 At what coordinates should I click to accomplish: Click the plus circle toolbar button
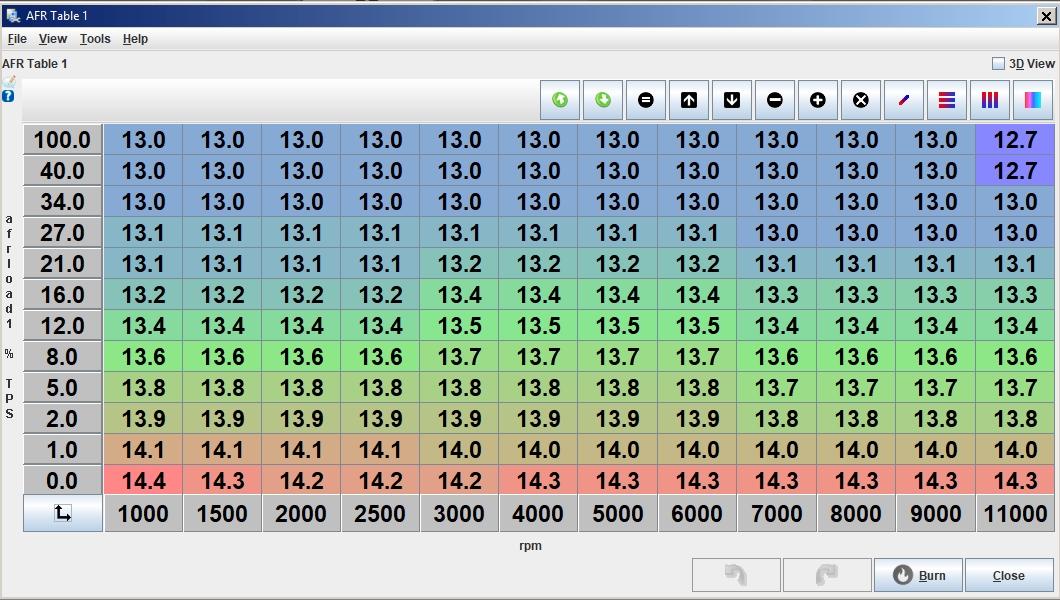tap(818, 100)
